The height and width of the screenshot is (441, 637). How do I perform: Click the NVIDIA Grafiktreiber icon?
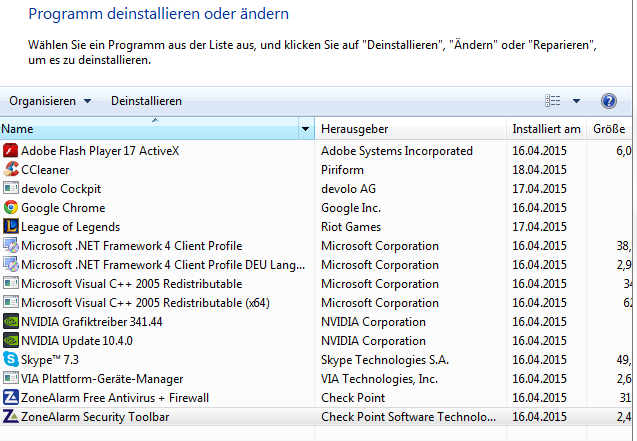click(x=11, y=322)
